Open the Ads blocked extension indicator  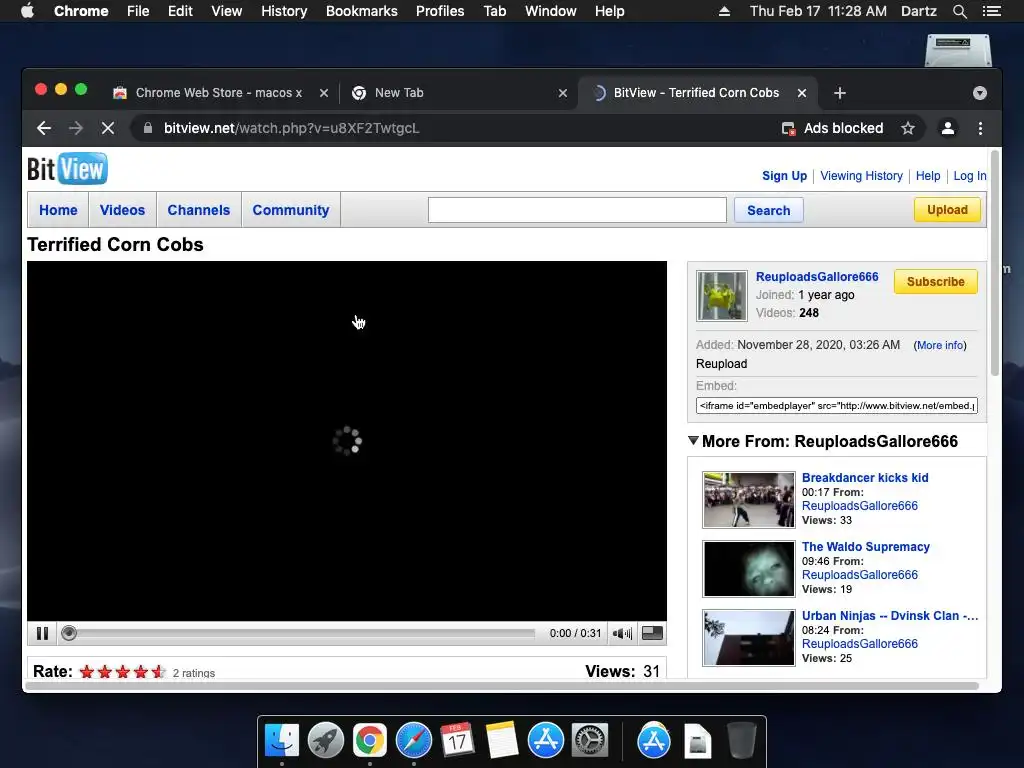(833, 128)
